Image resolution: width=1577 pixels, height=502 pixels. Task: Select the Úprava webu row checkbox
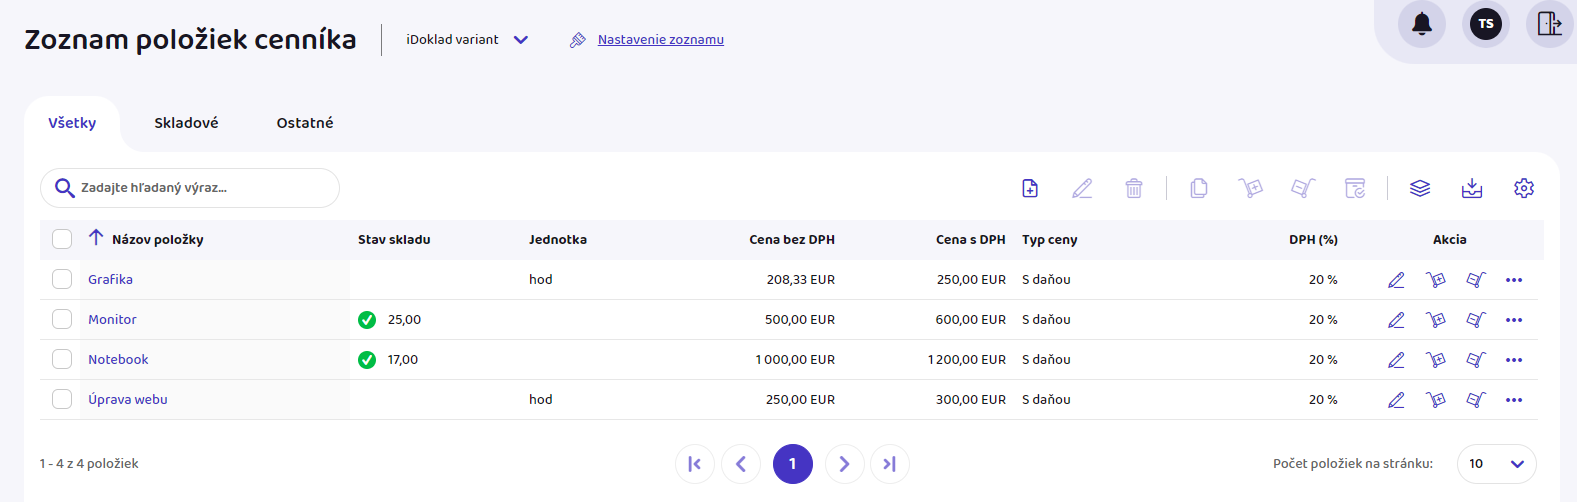[x=62, y=400]
